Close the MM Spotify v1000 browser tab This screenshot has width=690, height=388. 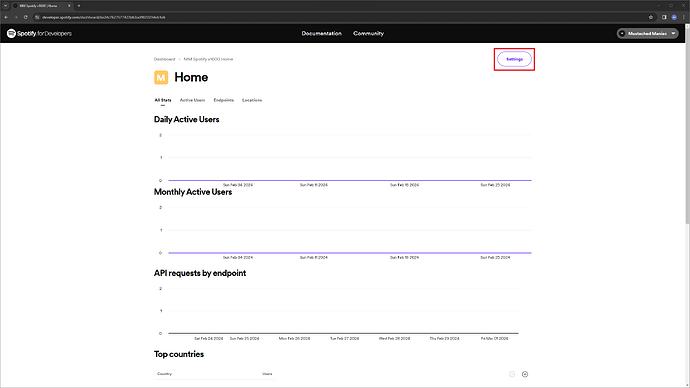(69, 6)
